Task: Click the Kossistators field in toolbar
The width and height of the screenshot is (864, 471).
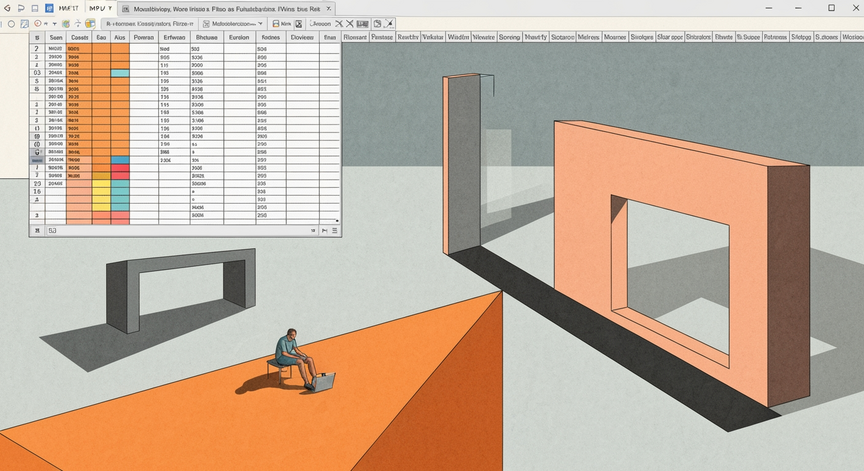Action: pyautogui.click(x=149, y=24)
